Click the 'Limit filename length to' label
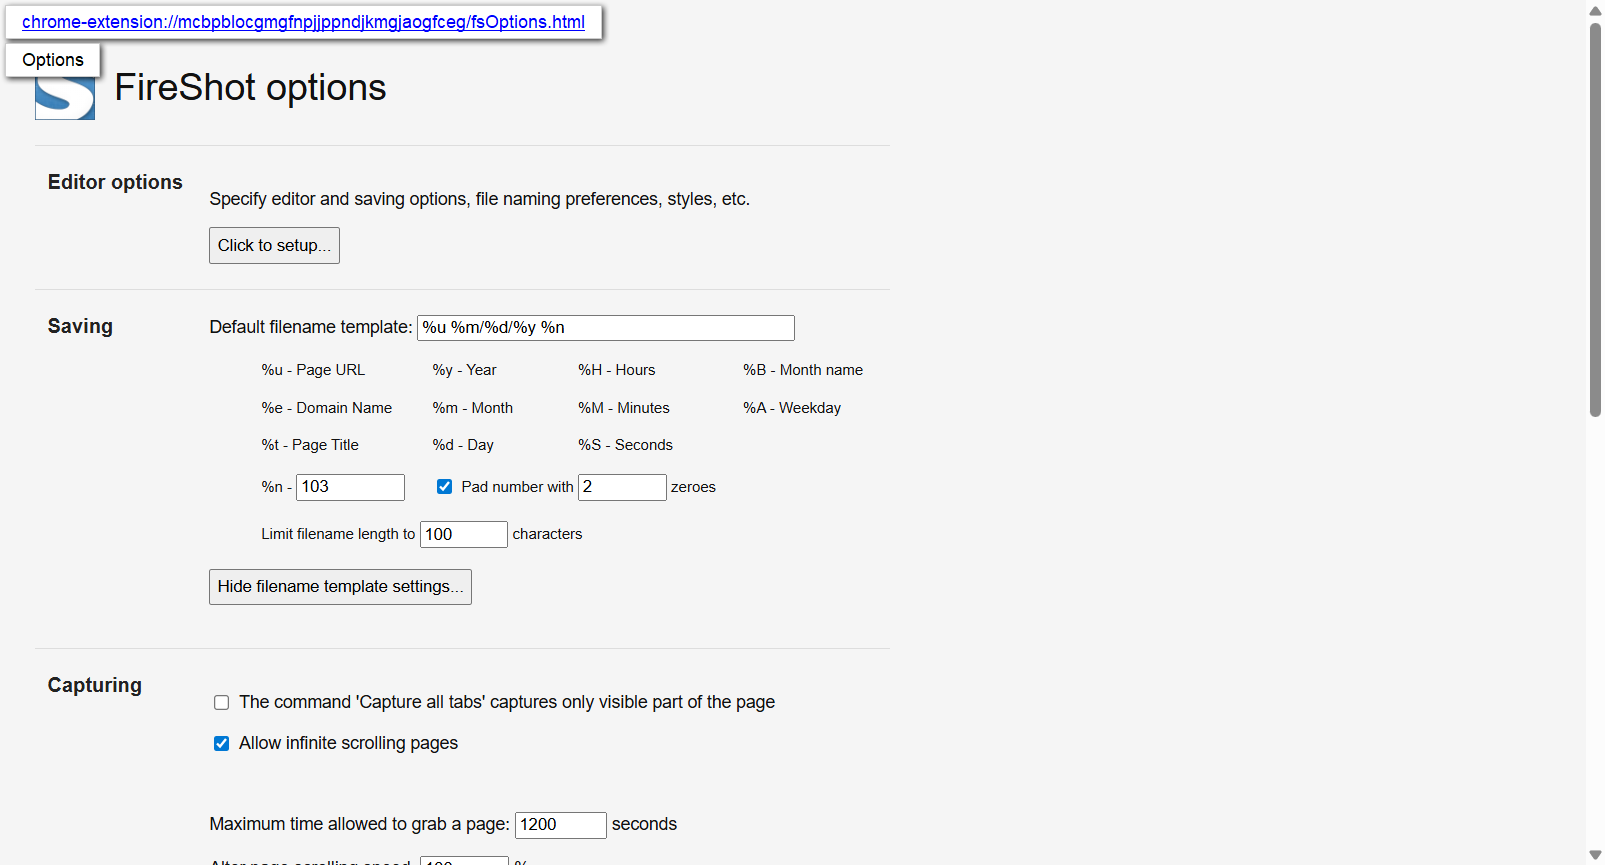 (338, 534)
